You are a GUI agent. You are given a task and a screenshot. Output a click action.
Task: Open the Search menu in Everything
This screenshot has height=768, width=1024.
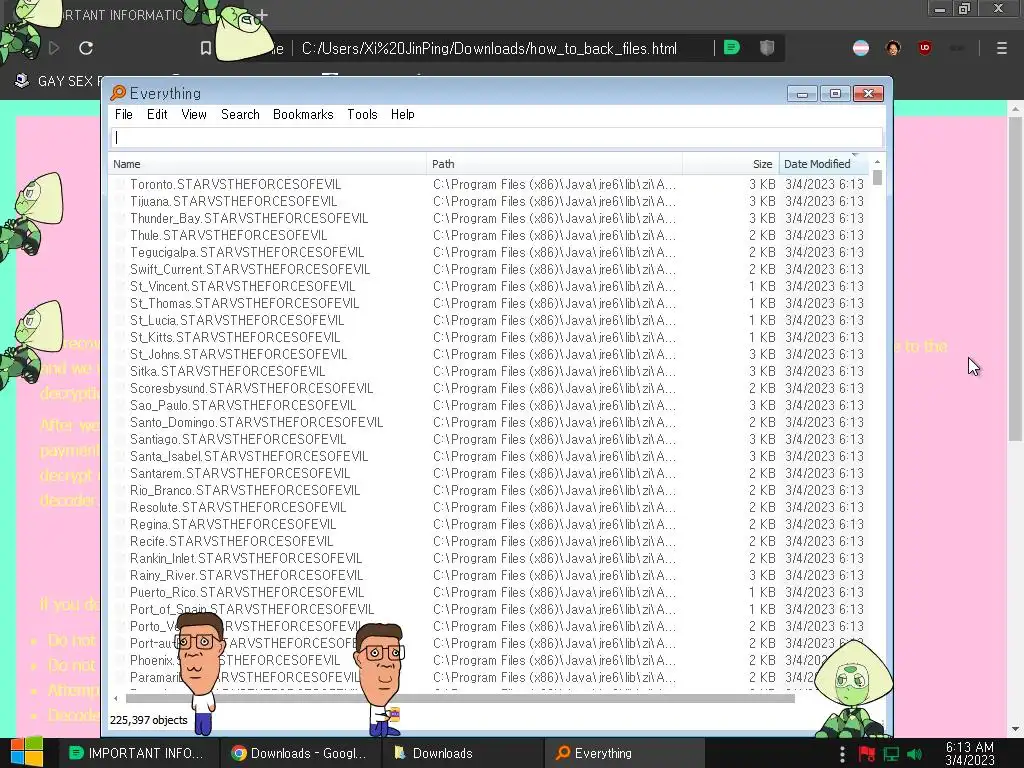[240, 114]
